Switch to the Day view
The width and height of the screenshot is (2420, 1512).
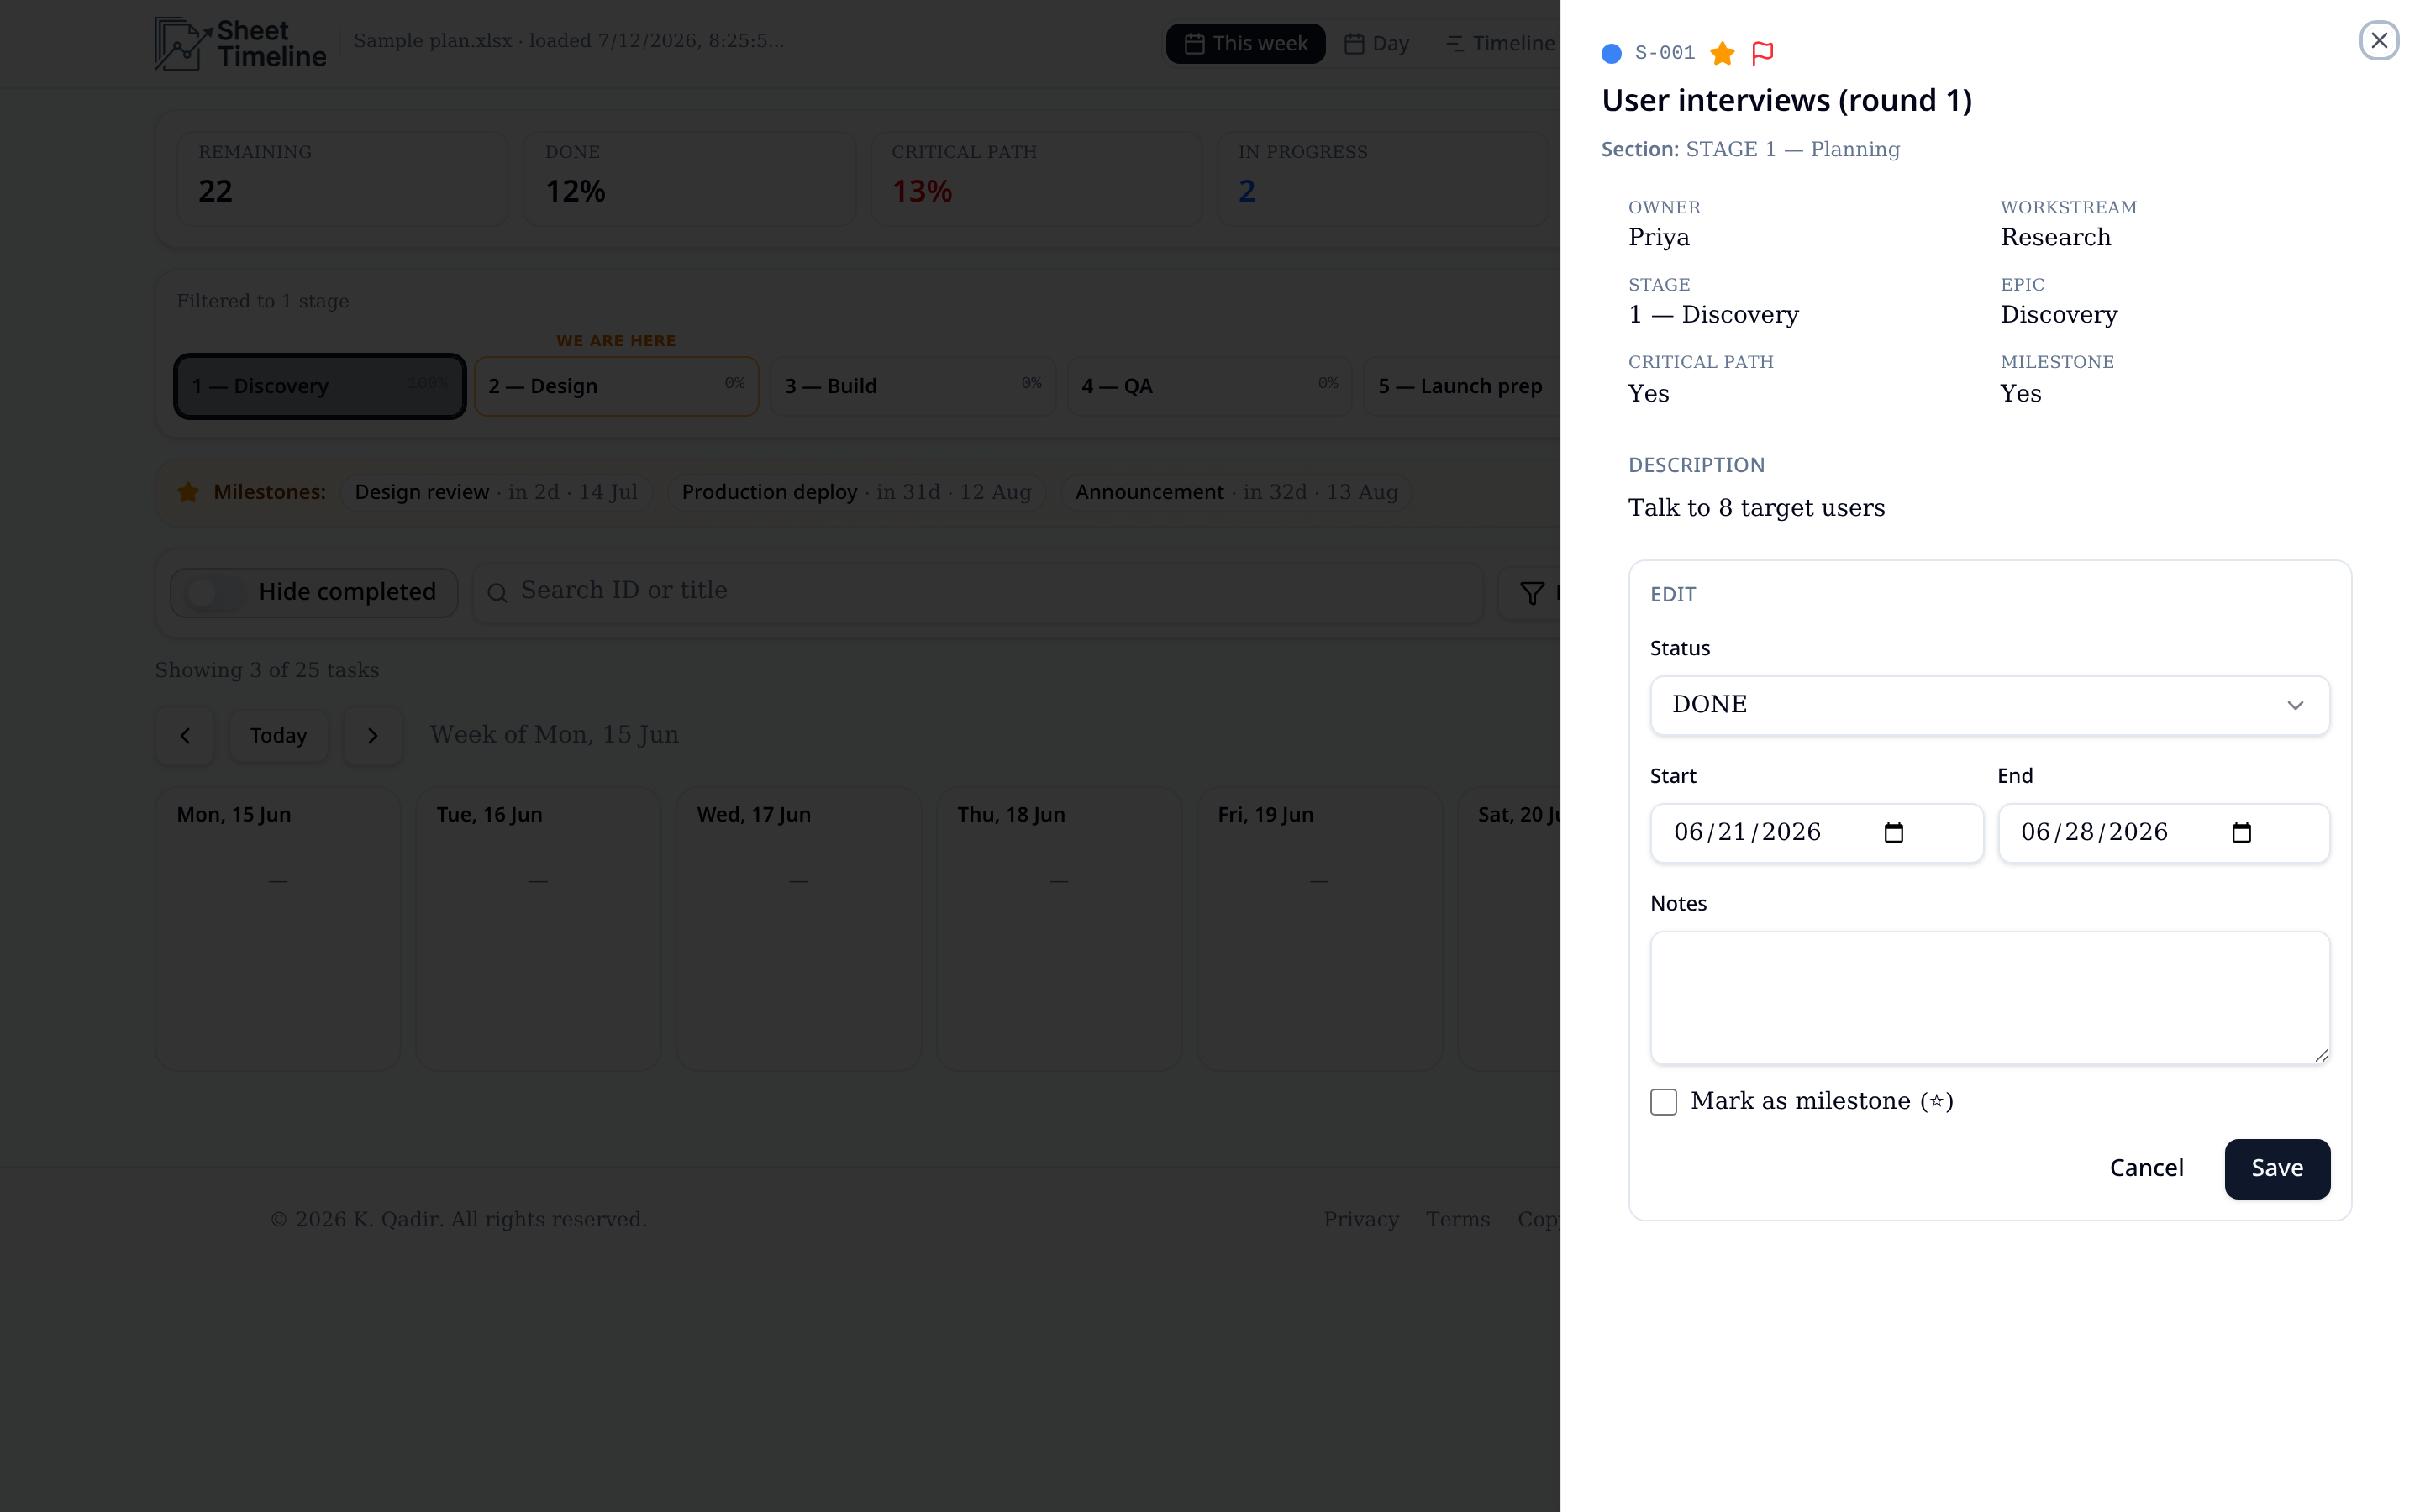pos(1376,43)
